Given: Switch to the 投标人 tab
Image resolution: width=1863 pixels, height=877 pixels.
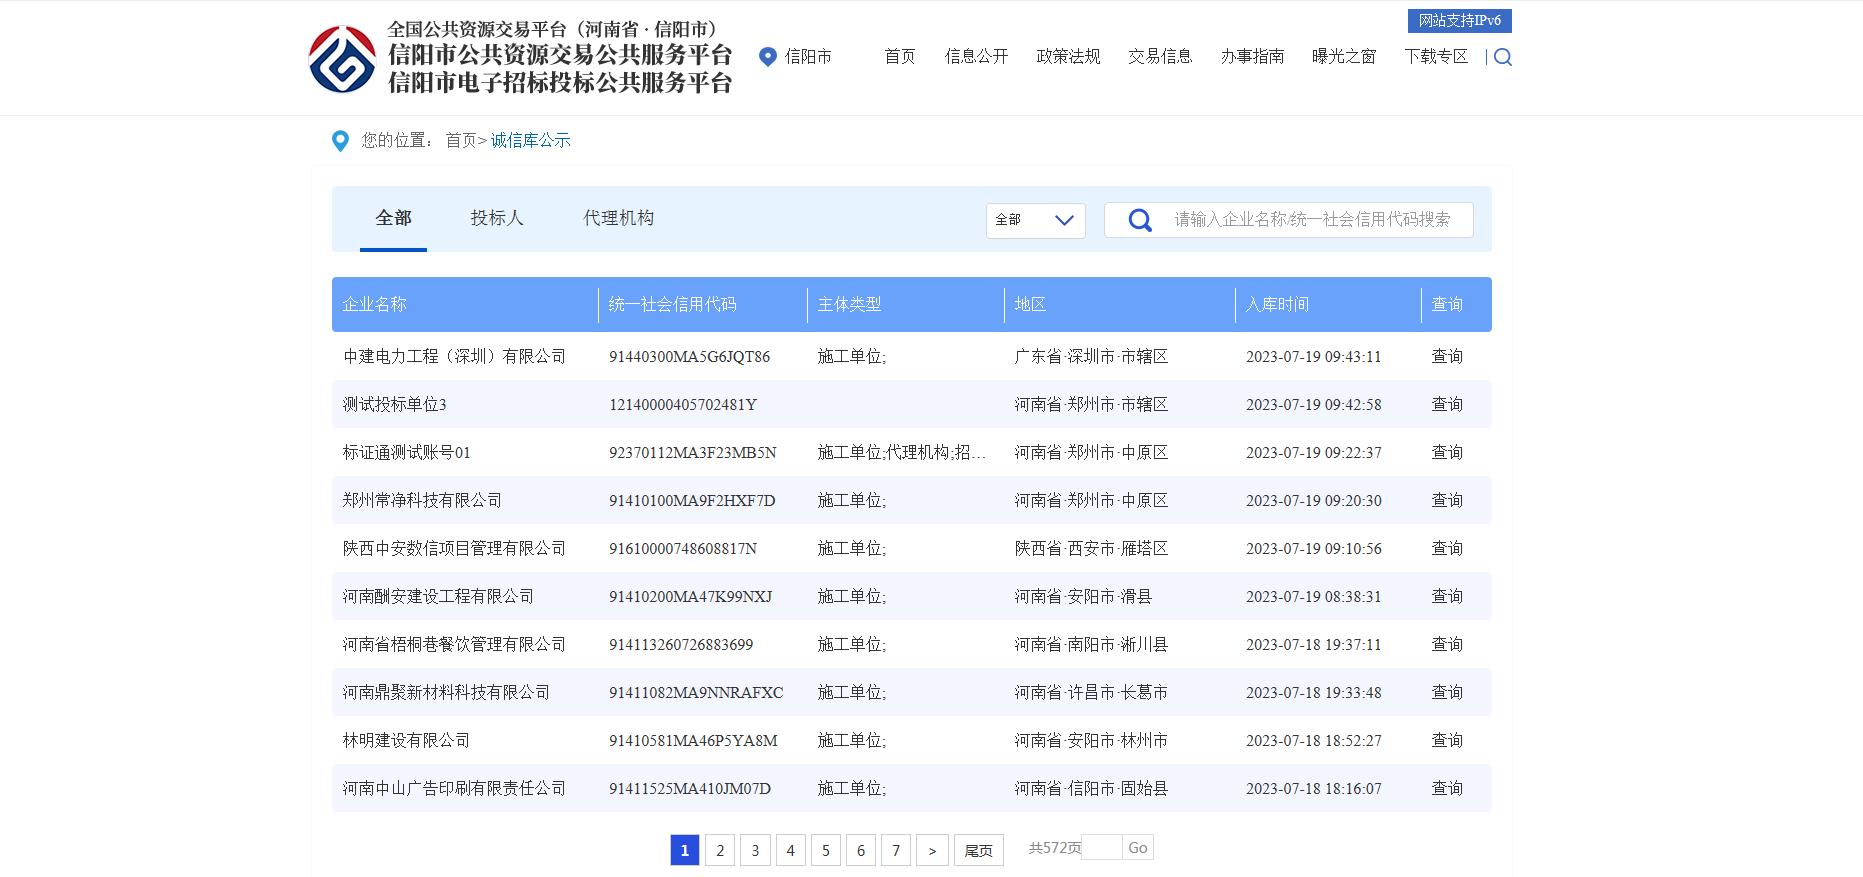Looking at the screenshot, I should tap(496, 218).
